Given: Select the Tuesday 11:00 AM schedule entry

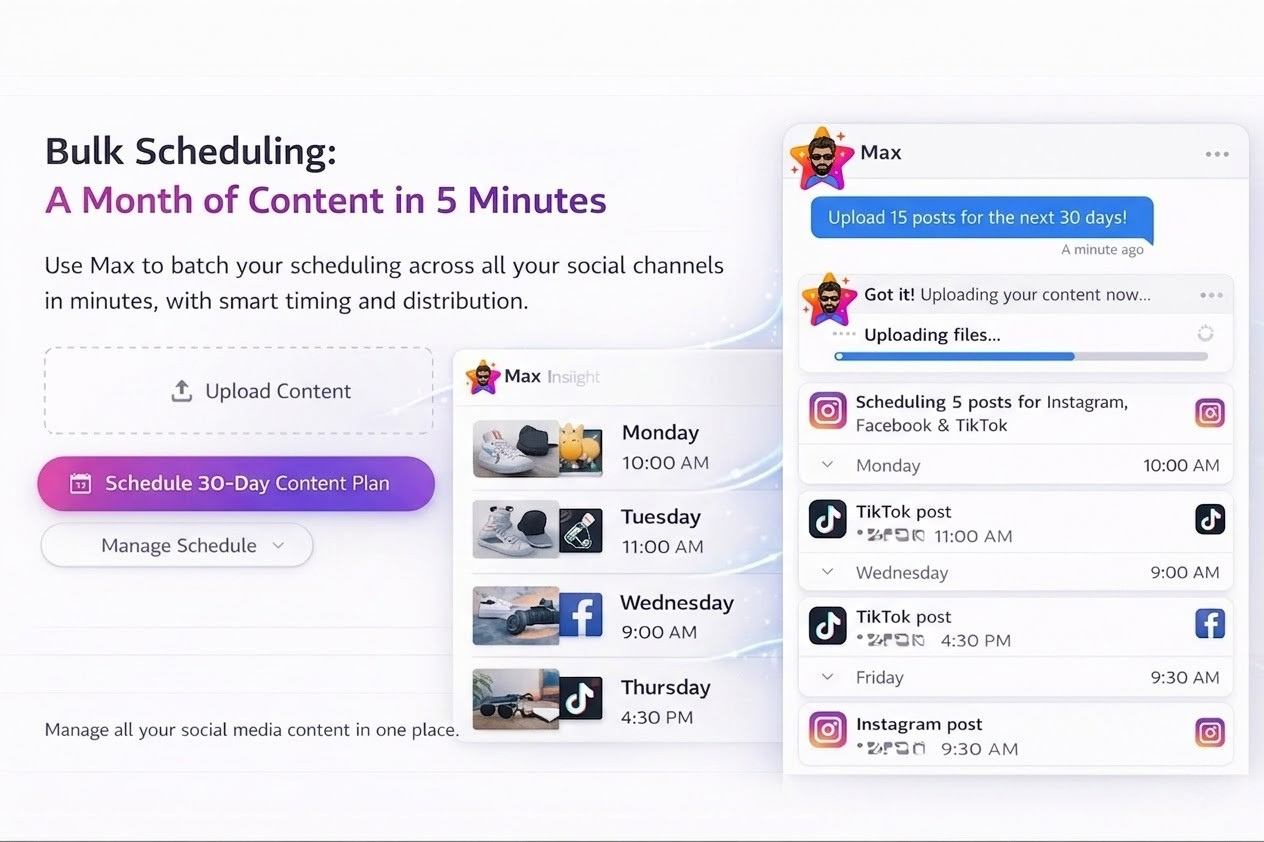Looking at the screenshot, I should [x=660, y=531].
